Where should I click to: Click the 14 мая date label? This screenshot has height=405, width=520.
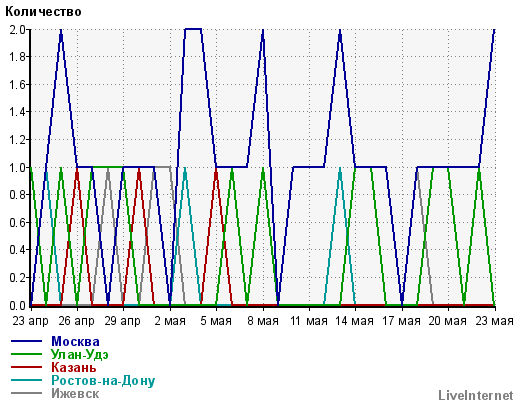pyautogui.click(x=354, y=321)
